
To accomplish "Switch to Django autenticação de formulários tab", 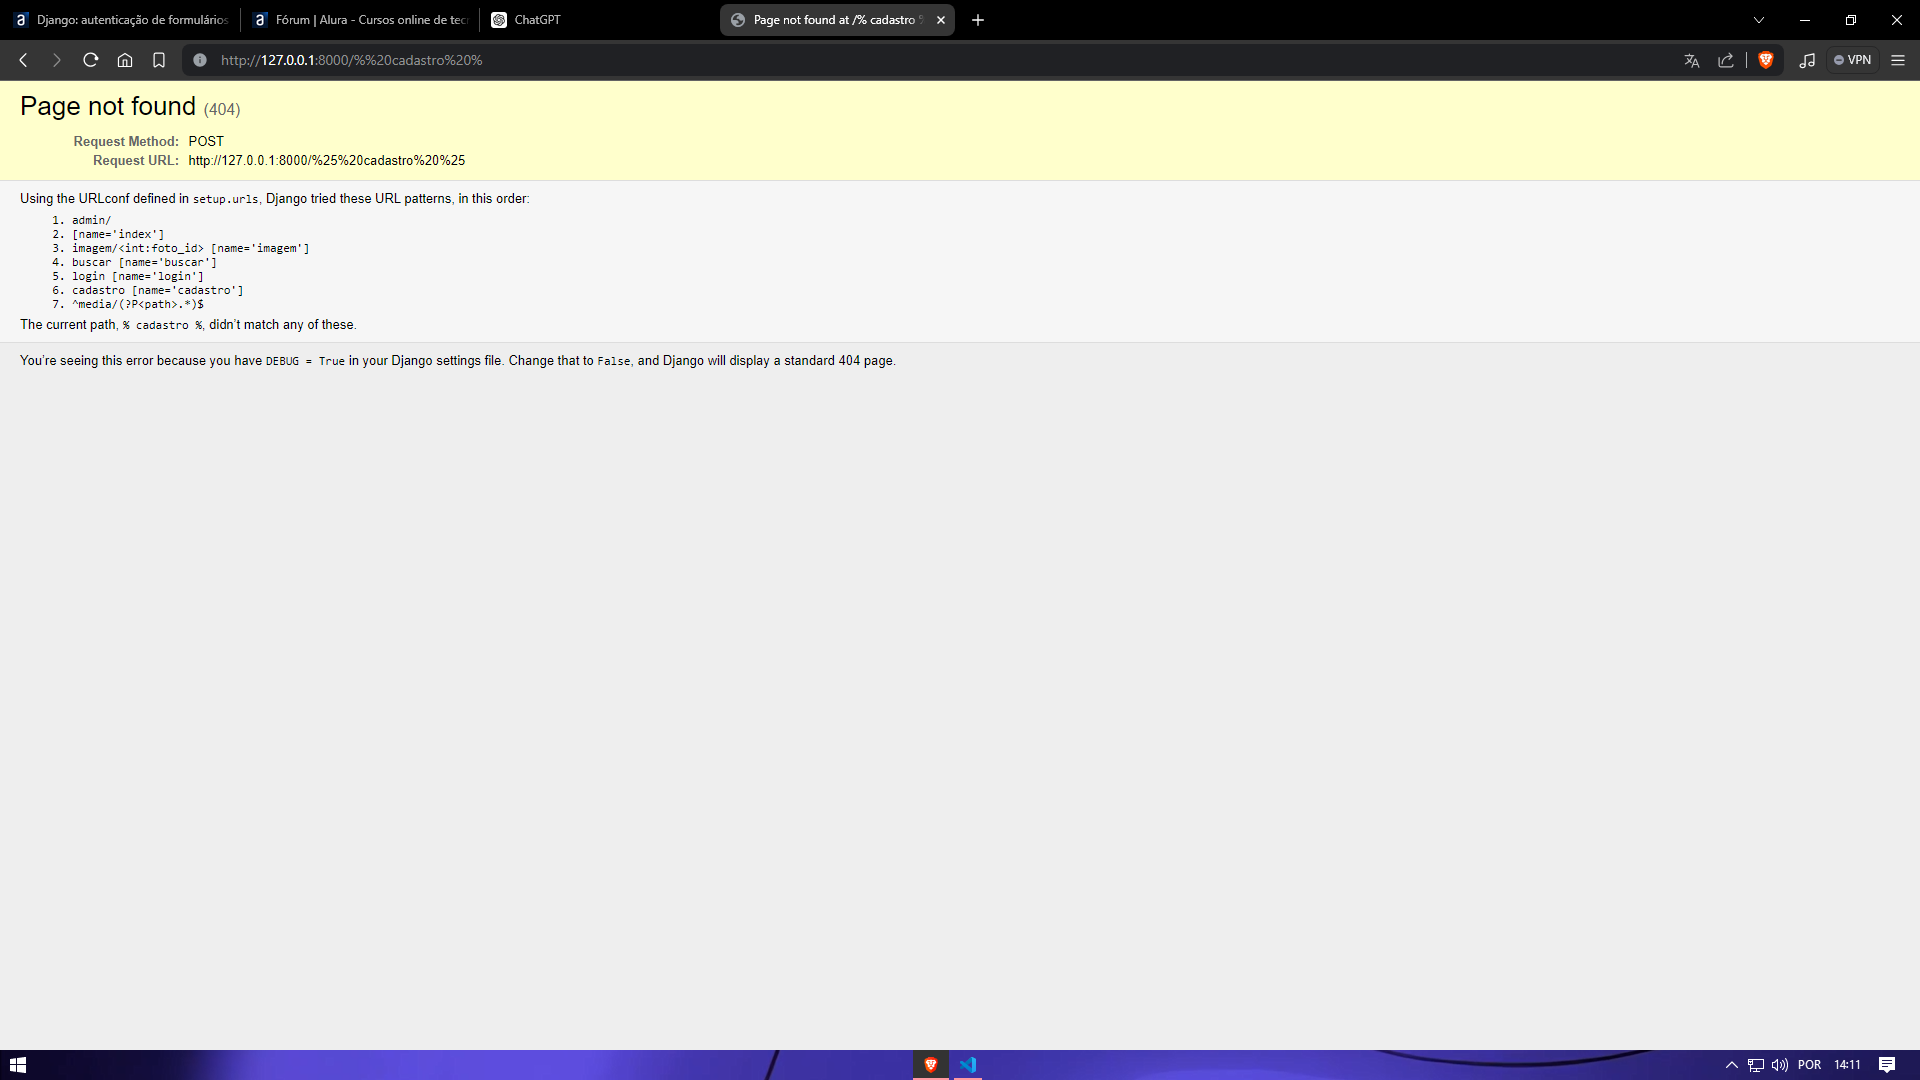I will point(122,20).
